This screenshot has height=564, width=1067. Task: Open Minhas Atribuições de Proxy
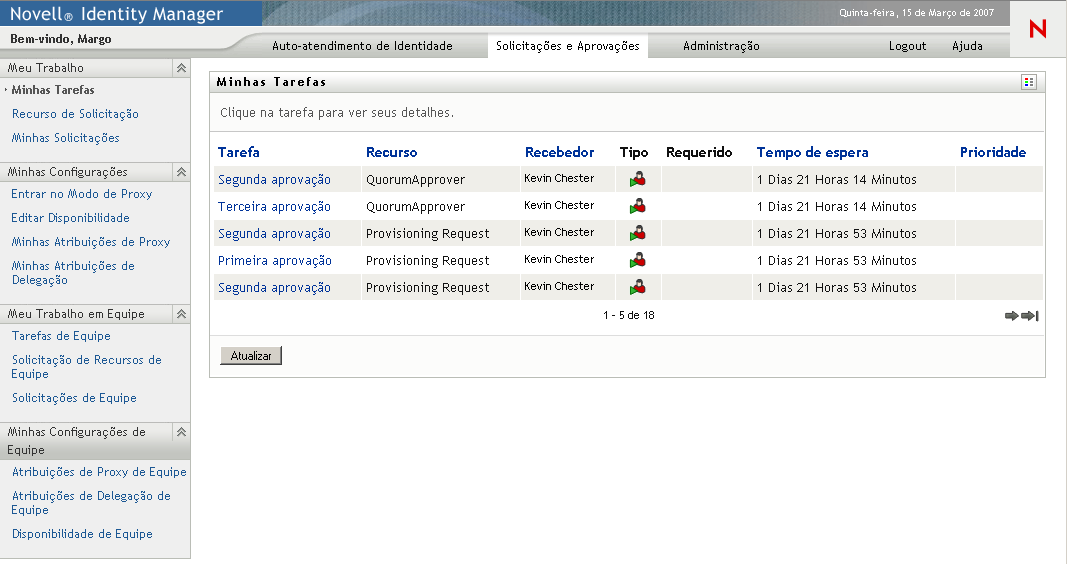tap(91, 242)
